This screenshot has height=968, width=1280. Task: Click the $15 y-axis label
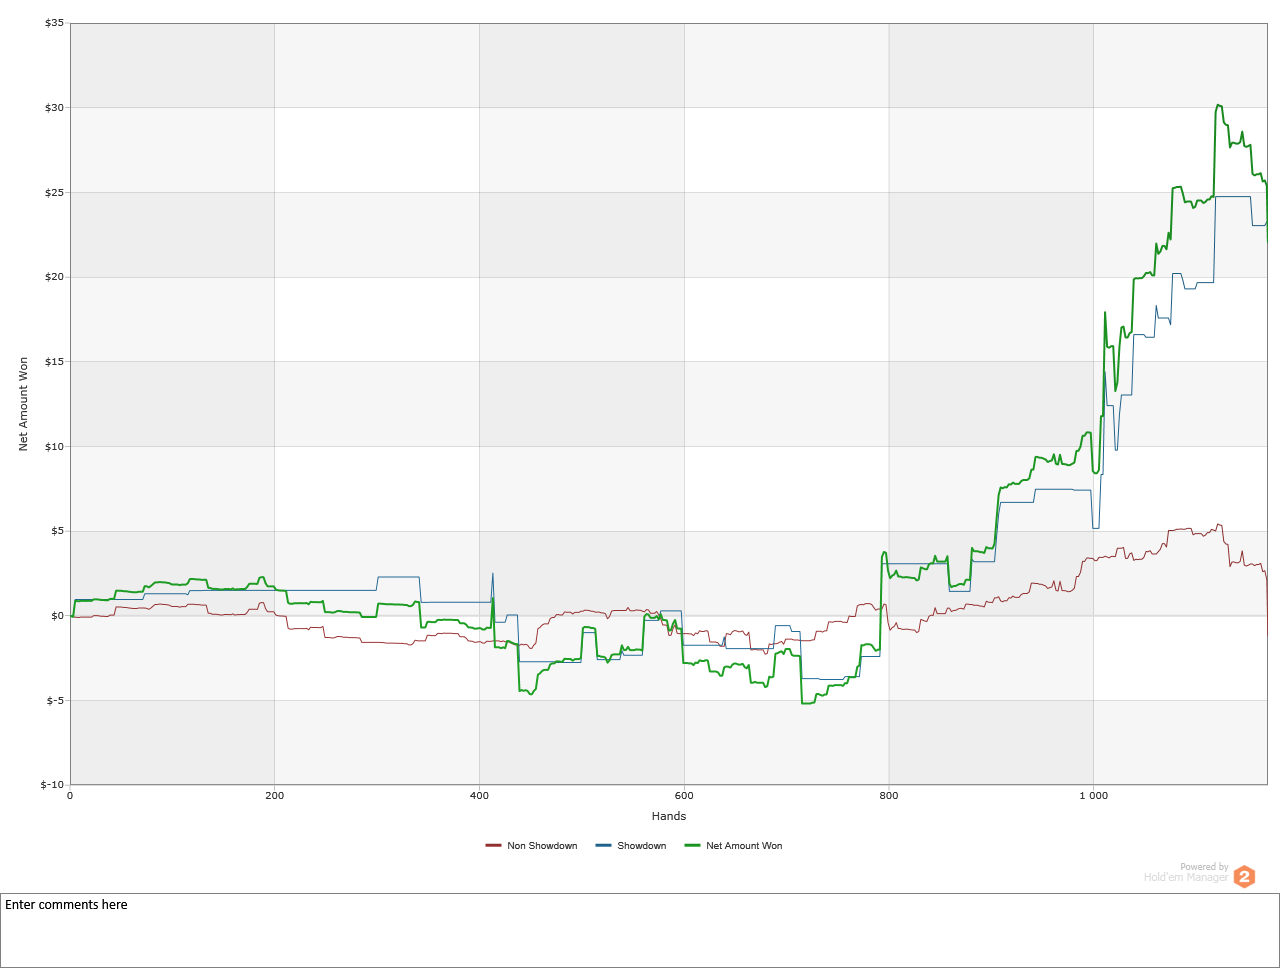click(x=54, y=362)
